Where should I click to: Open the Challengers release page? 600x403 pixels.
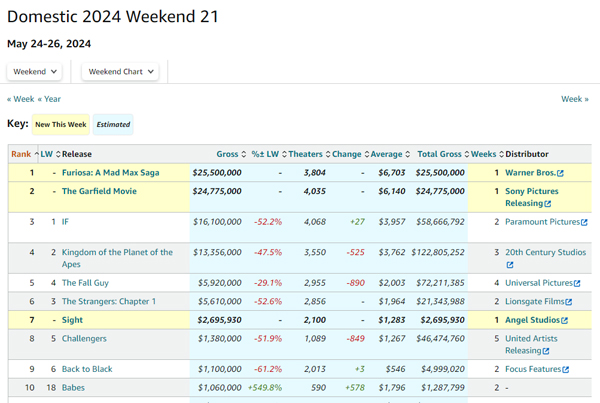[84, 338]
